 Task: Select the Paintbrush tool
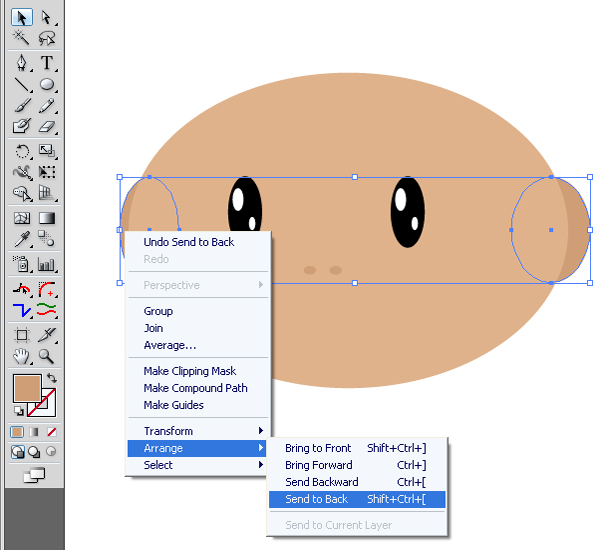point(22,105)
